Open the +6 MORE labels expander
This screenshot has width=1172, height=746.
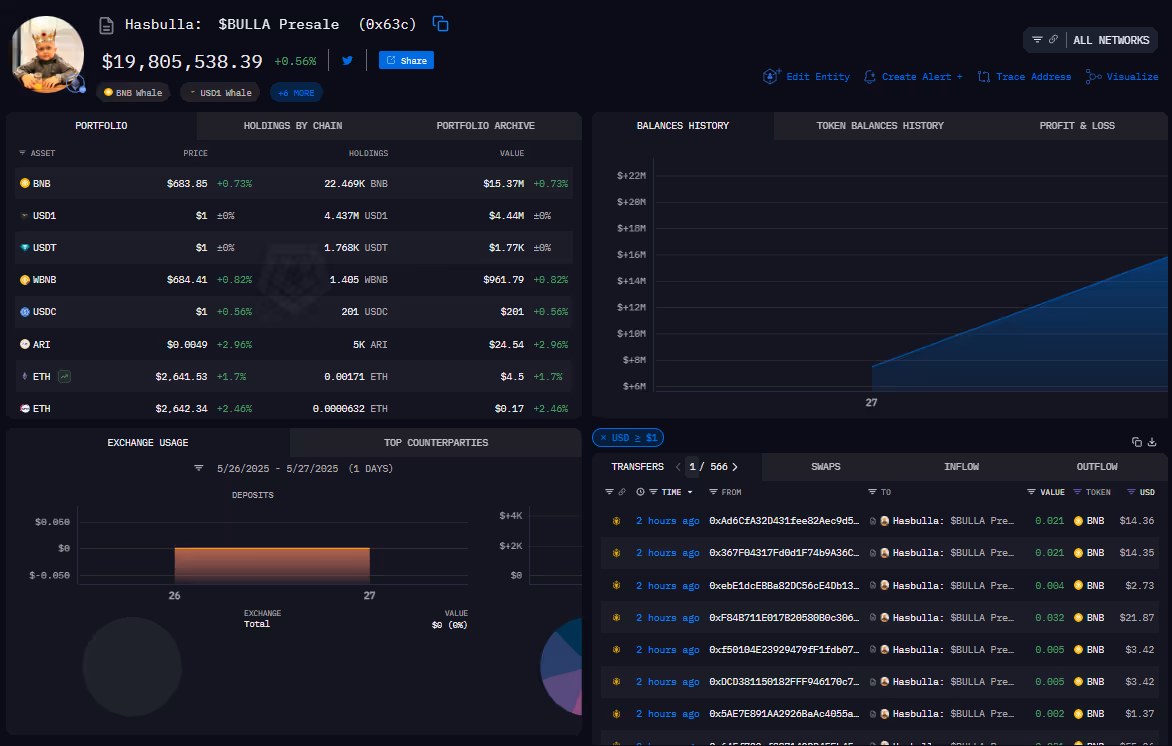click(x=296, y=92)
